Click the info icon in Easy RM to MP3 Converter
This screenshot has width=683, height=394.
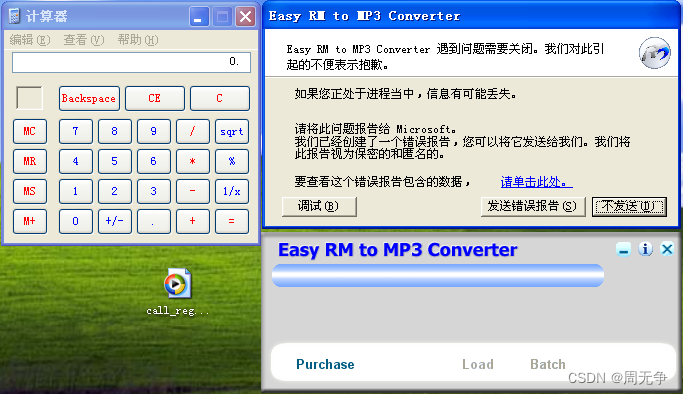(645, 249)
